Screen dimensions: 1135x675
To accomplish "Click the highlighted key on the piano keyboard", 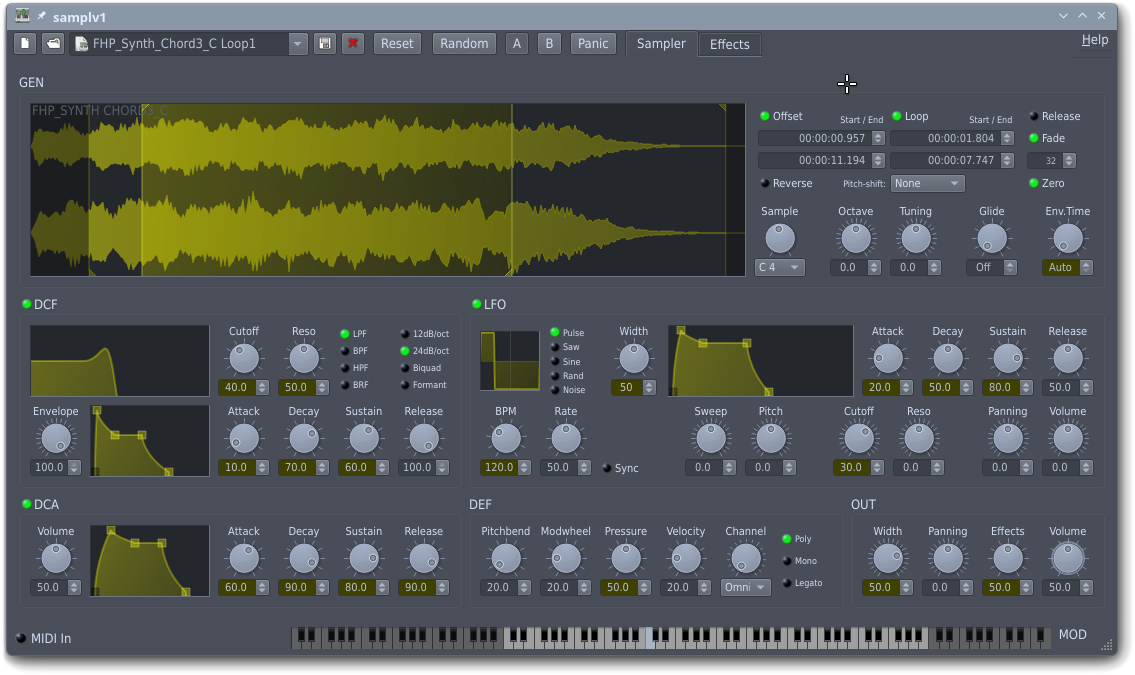I will 649,640.
